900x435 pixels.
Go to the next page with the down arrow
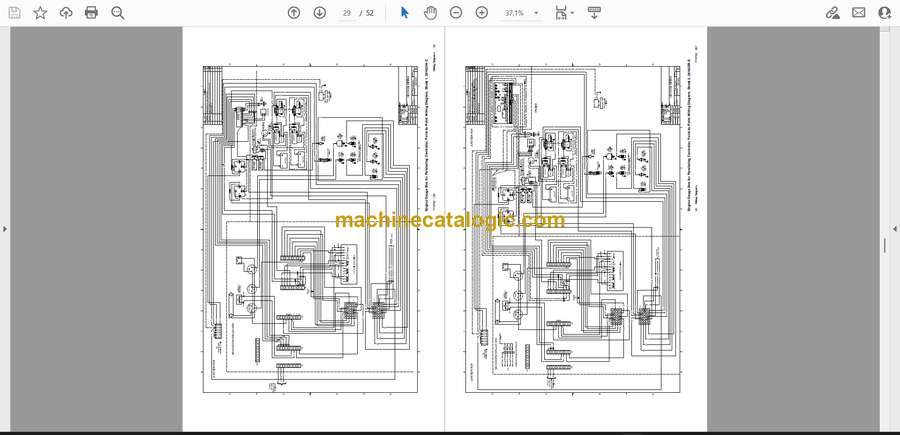(320, 13)
